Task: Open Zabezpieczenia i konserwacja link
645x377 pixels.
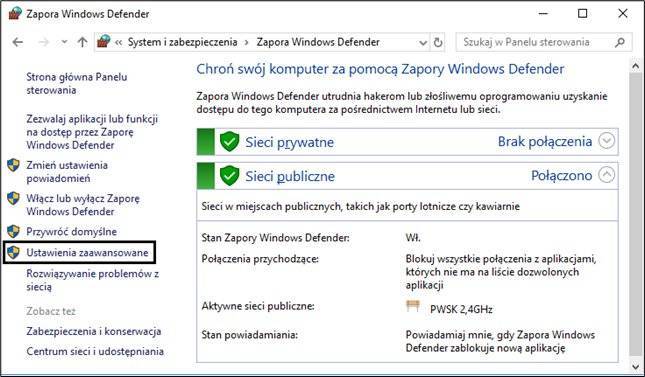Action: coord(94,331)
